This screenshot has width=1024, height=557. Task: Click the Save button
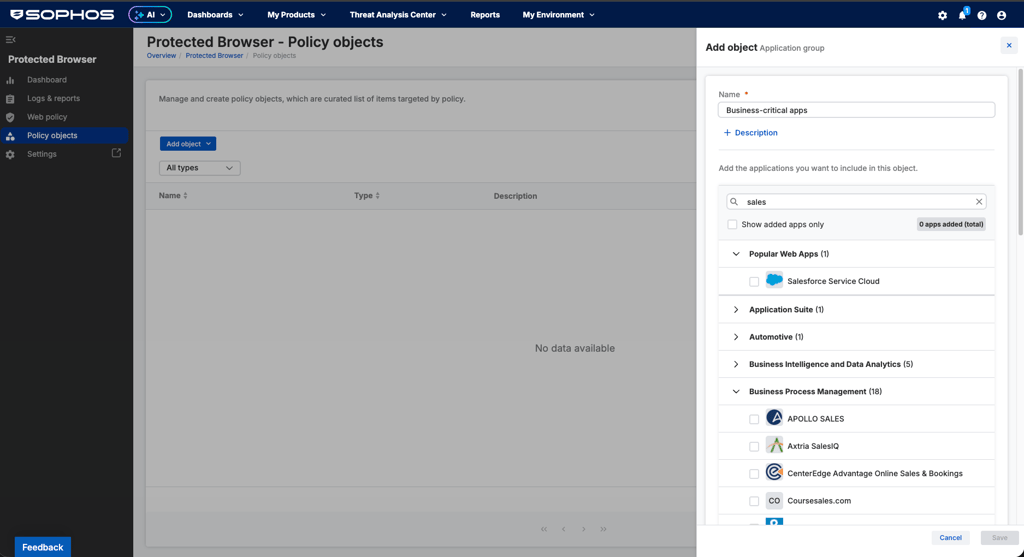[x=1000, y=537]
